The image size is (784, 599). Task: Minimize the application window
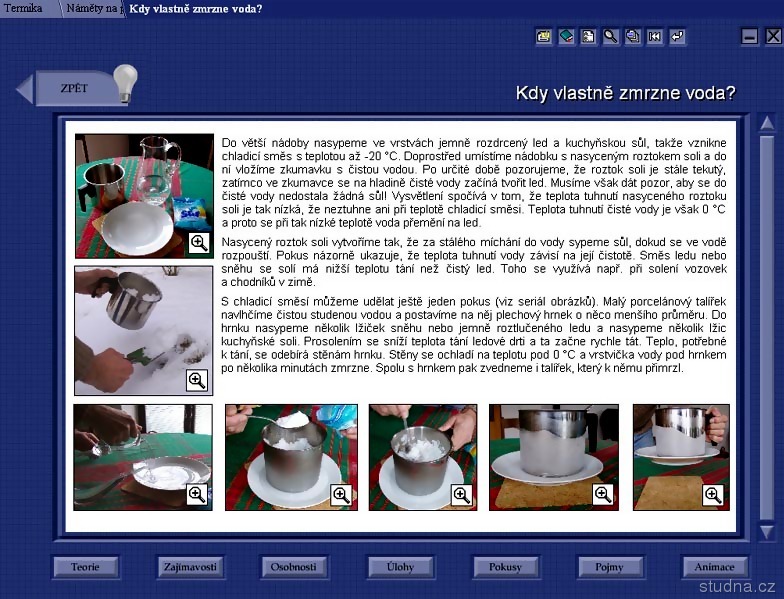pyautogui.click(x=749, y=36)
